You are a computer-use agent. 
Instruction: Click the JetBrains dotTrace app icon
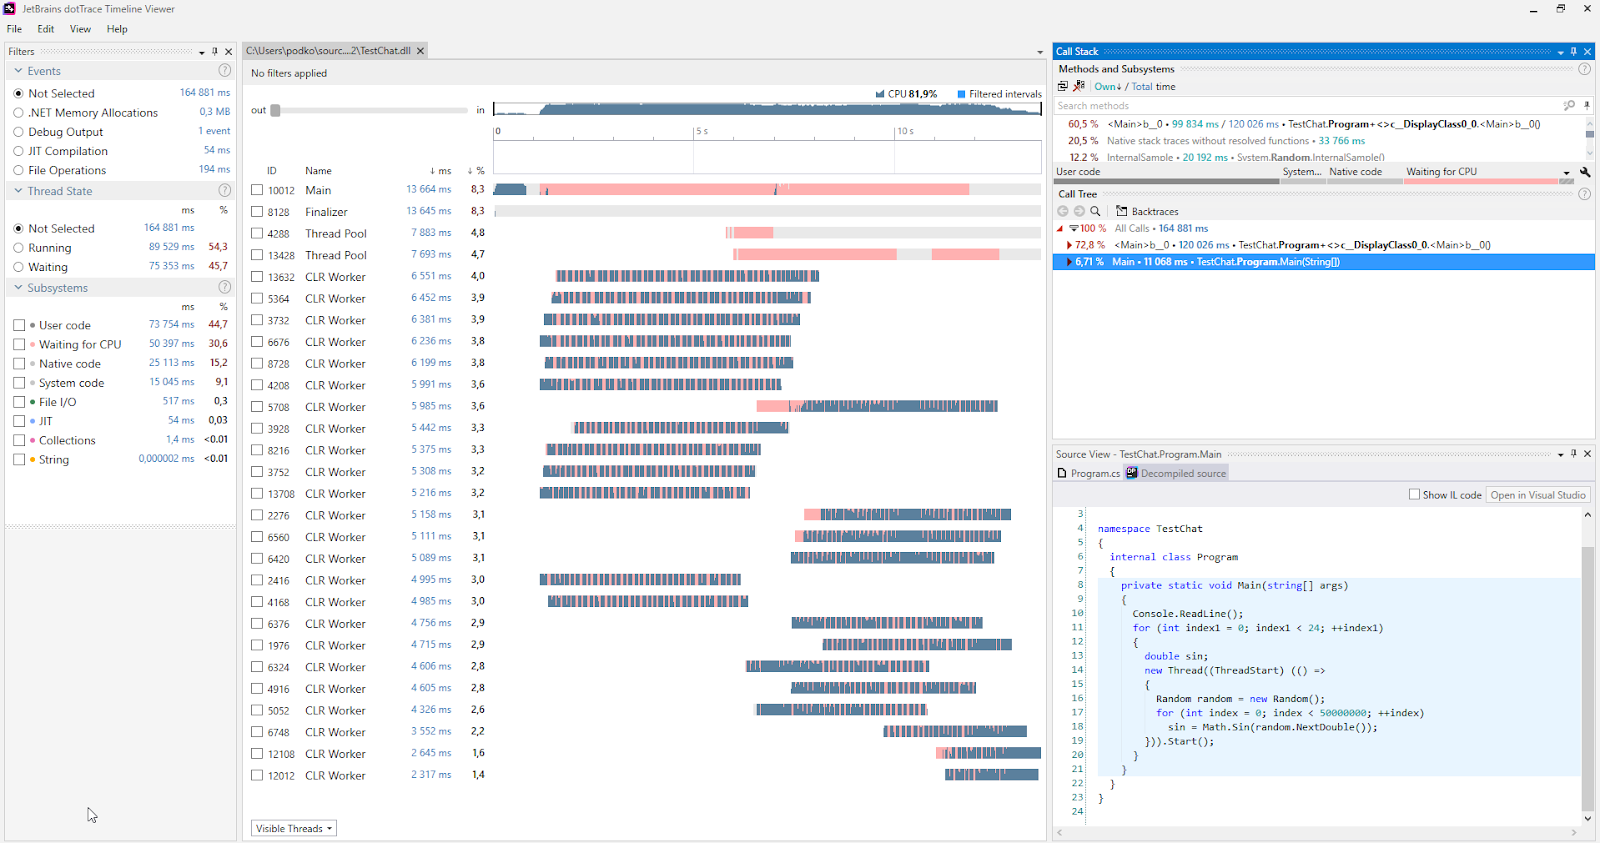point(10,9)
